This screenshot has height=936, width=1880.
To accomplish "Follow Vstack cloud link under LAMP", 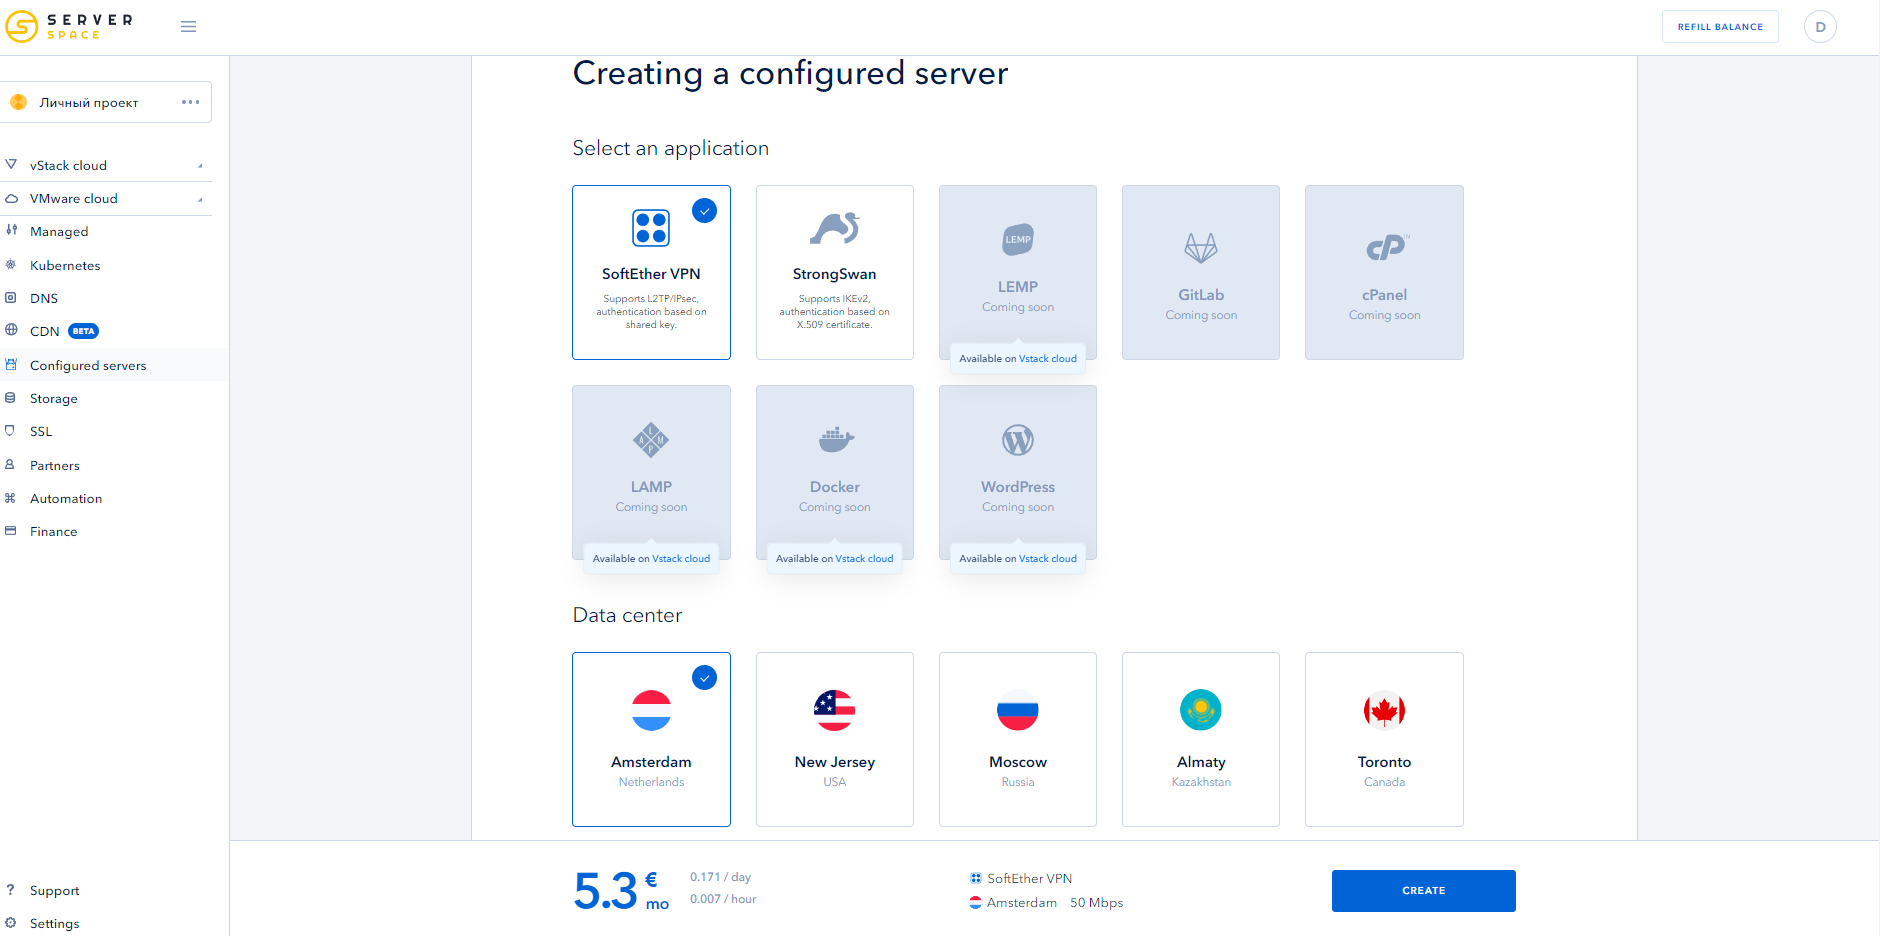I will click(681, 558).
